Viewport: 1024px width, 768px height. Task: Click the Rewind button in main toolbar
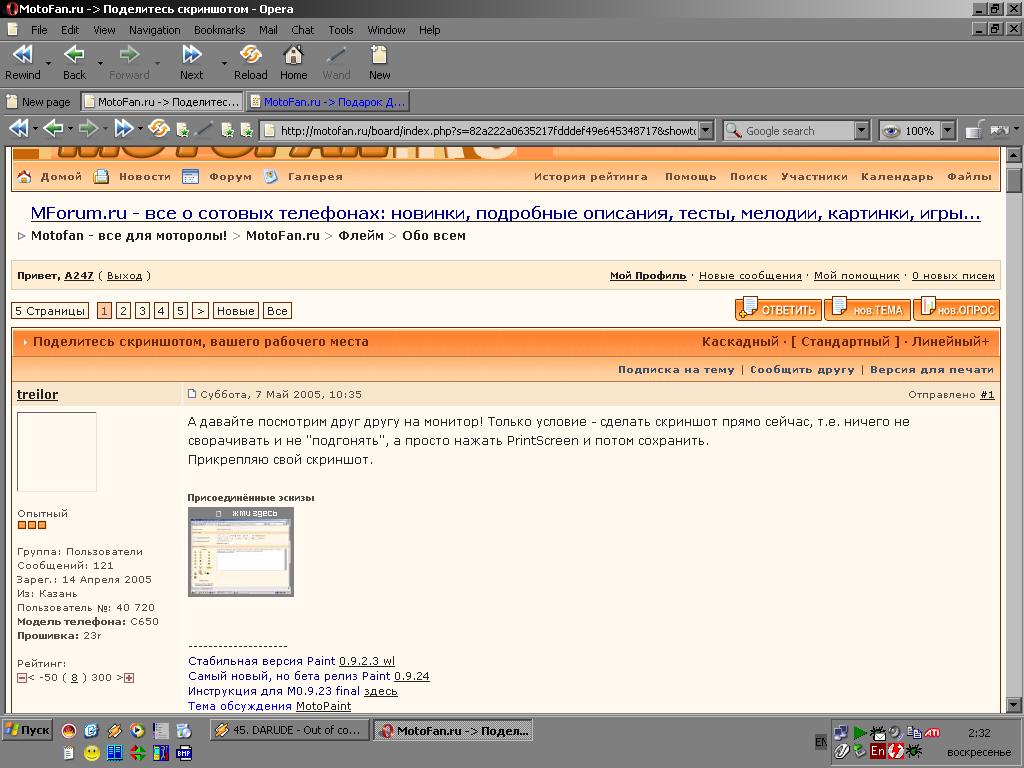[x=23, y=62]
